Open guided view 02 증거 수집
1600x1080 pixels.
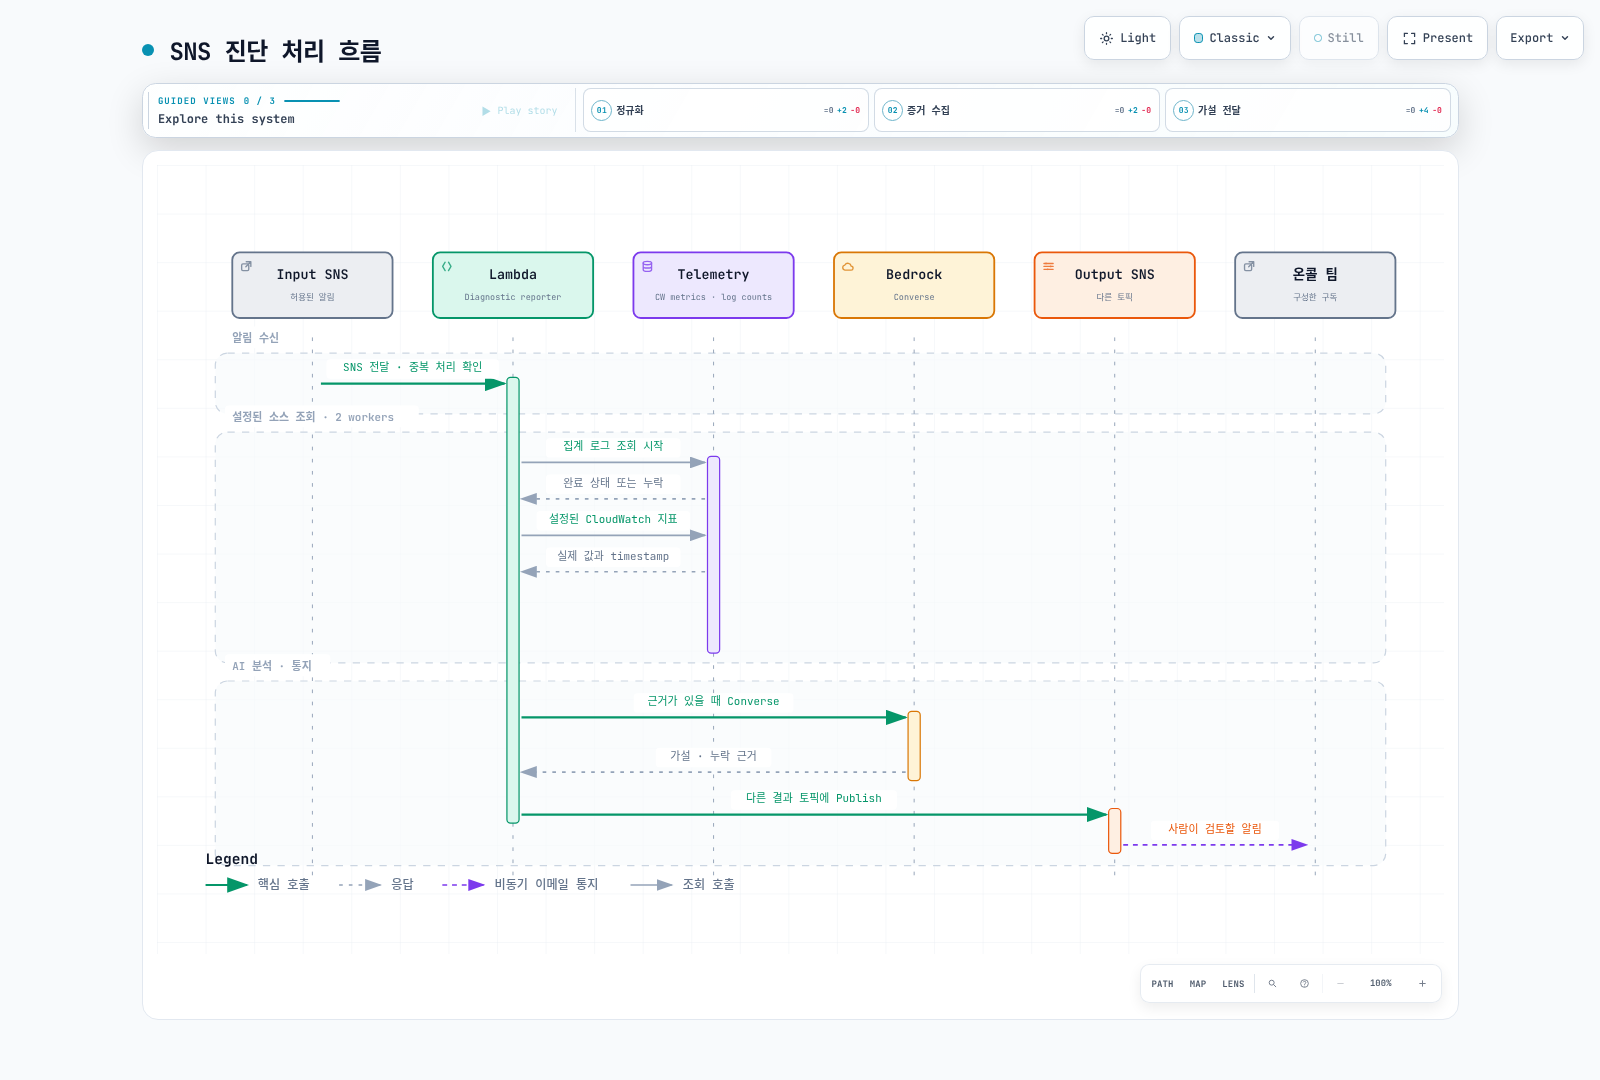pos(1016,110)
